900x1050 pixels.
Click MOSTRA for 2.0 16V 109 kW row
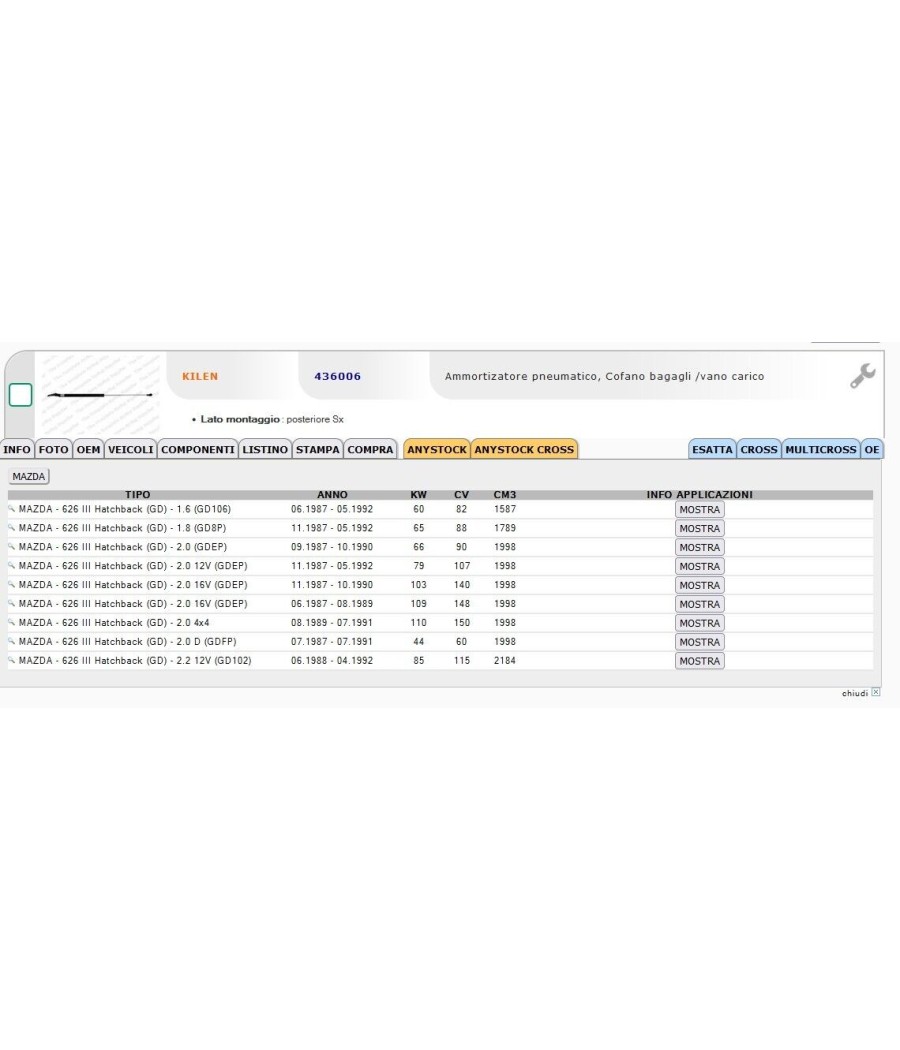click(x=700, y=604)
